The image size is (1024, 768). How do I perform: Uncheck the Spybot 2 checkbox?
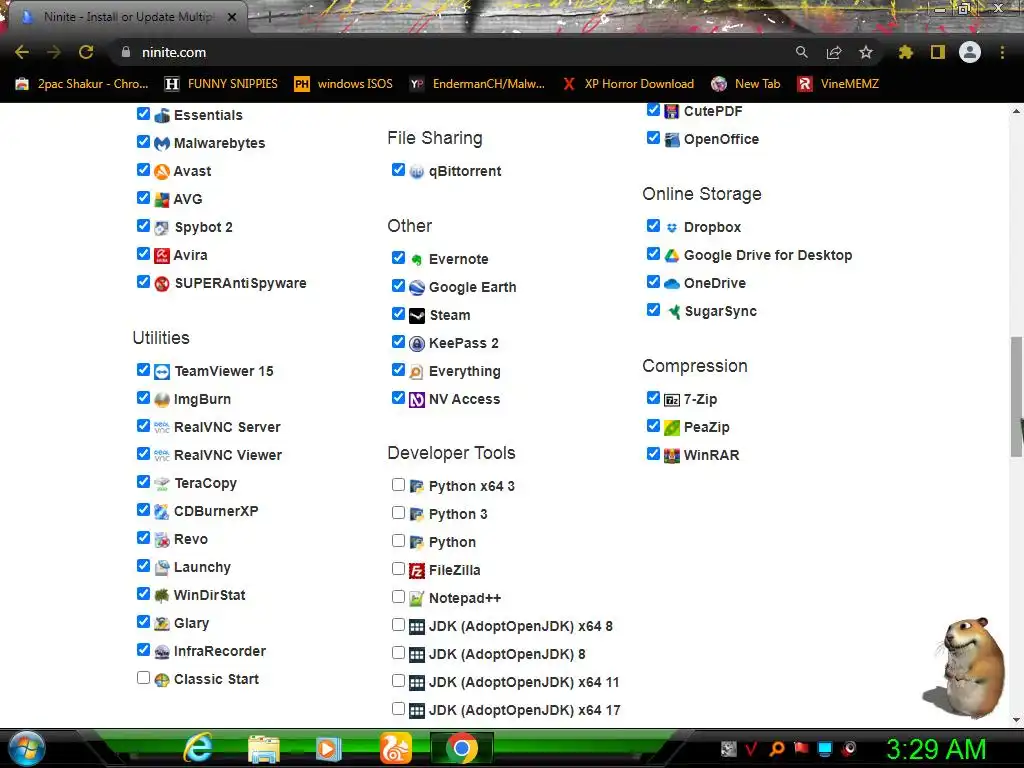point(143,225)
